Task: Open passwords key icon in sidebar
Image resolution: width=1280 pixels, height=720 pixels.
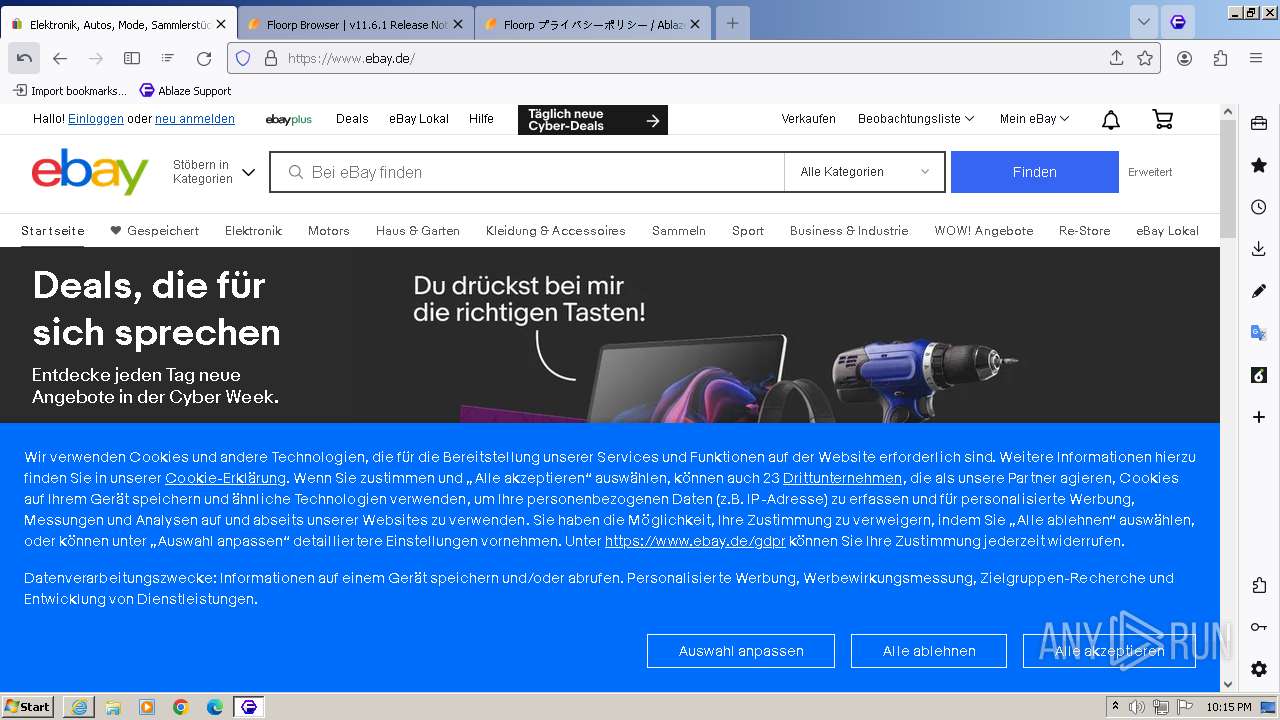Action: [1259, 627]
